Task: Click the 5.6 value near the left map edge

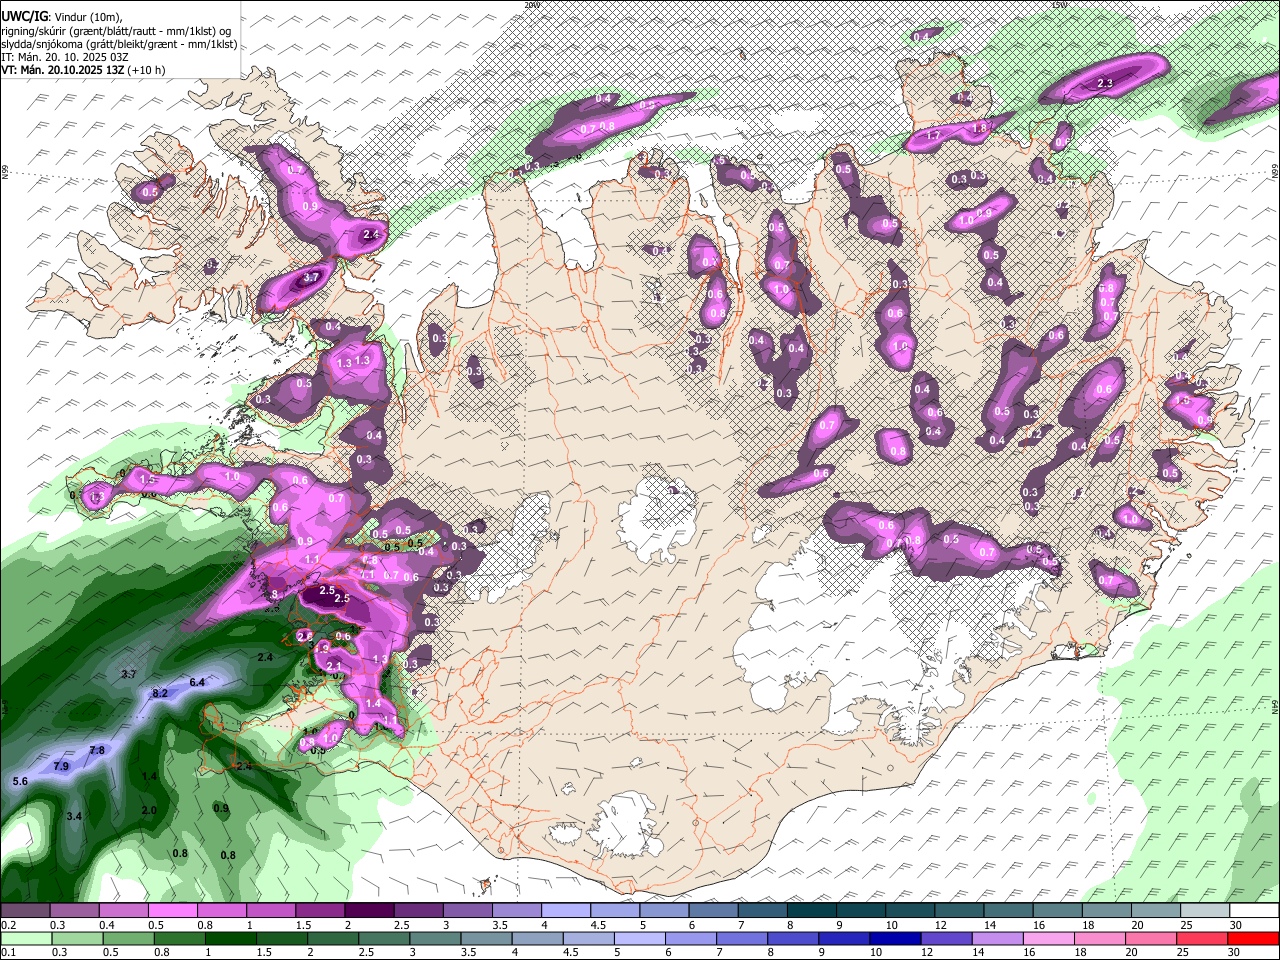Action: point(20,781)
